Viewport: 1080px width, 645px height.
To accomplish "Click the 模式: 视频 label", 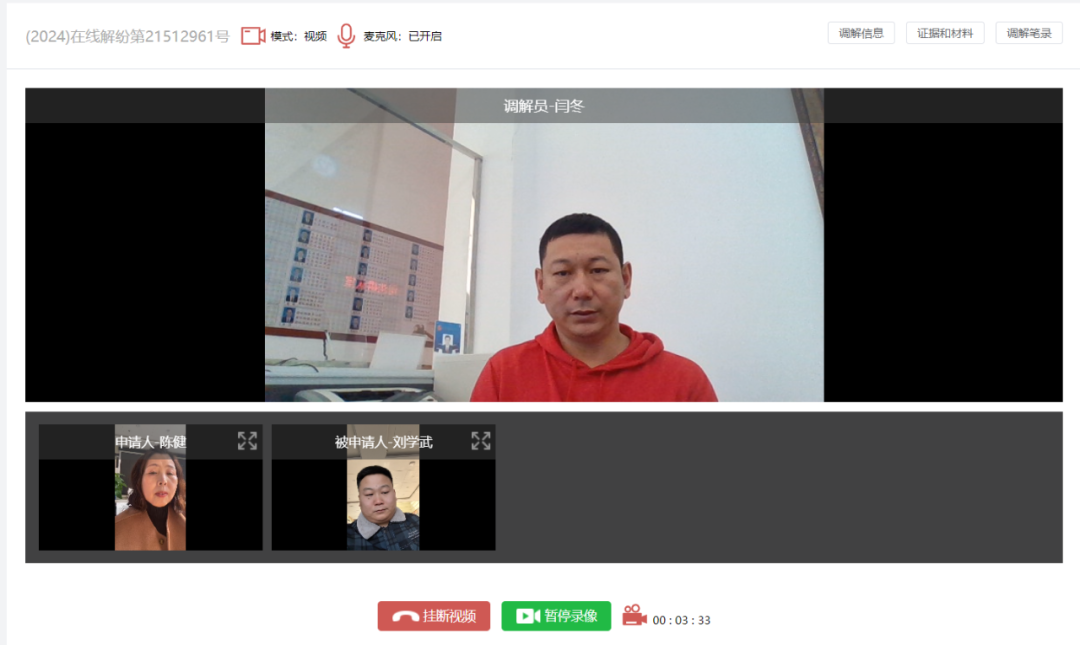I will tap(298, 37).
